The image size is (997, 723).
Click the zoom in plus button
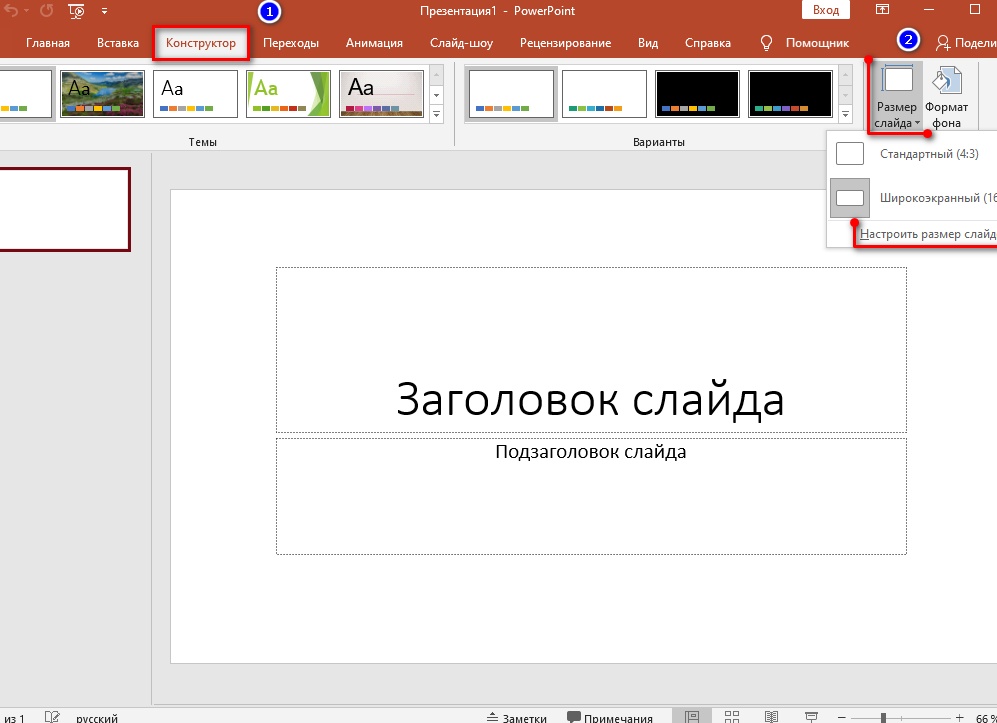[x=959, y=718]
